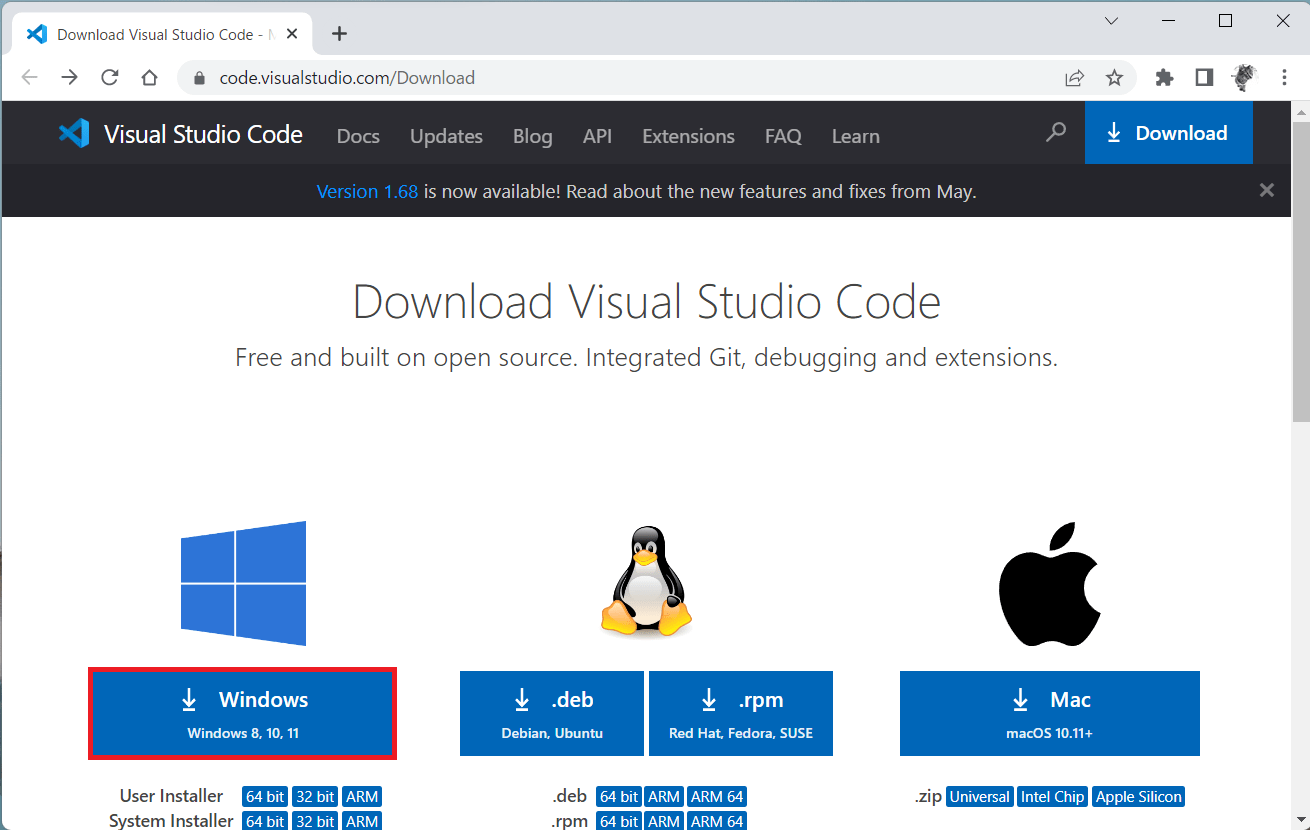This screenshot has width=1310, height=830.
Task: Go back using the browser arrow
Action: (x=30, y=77)
